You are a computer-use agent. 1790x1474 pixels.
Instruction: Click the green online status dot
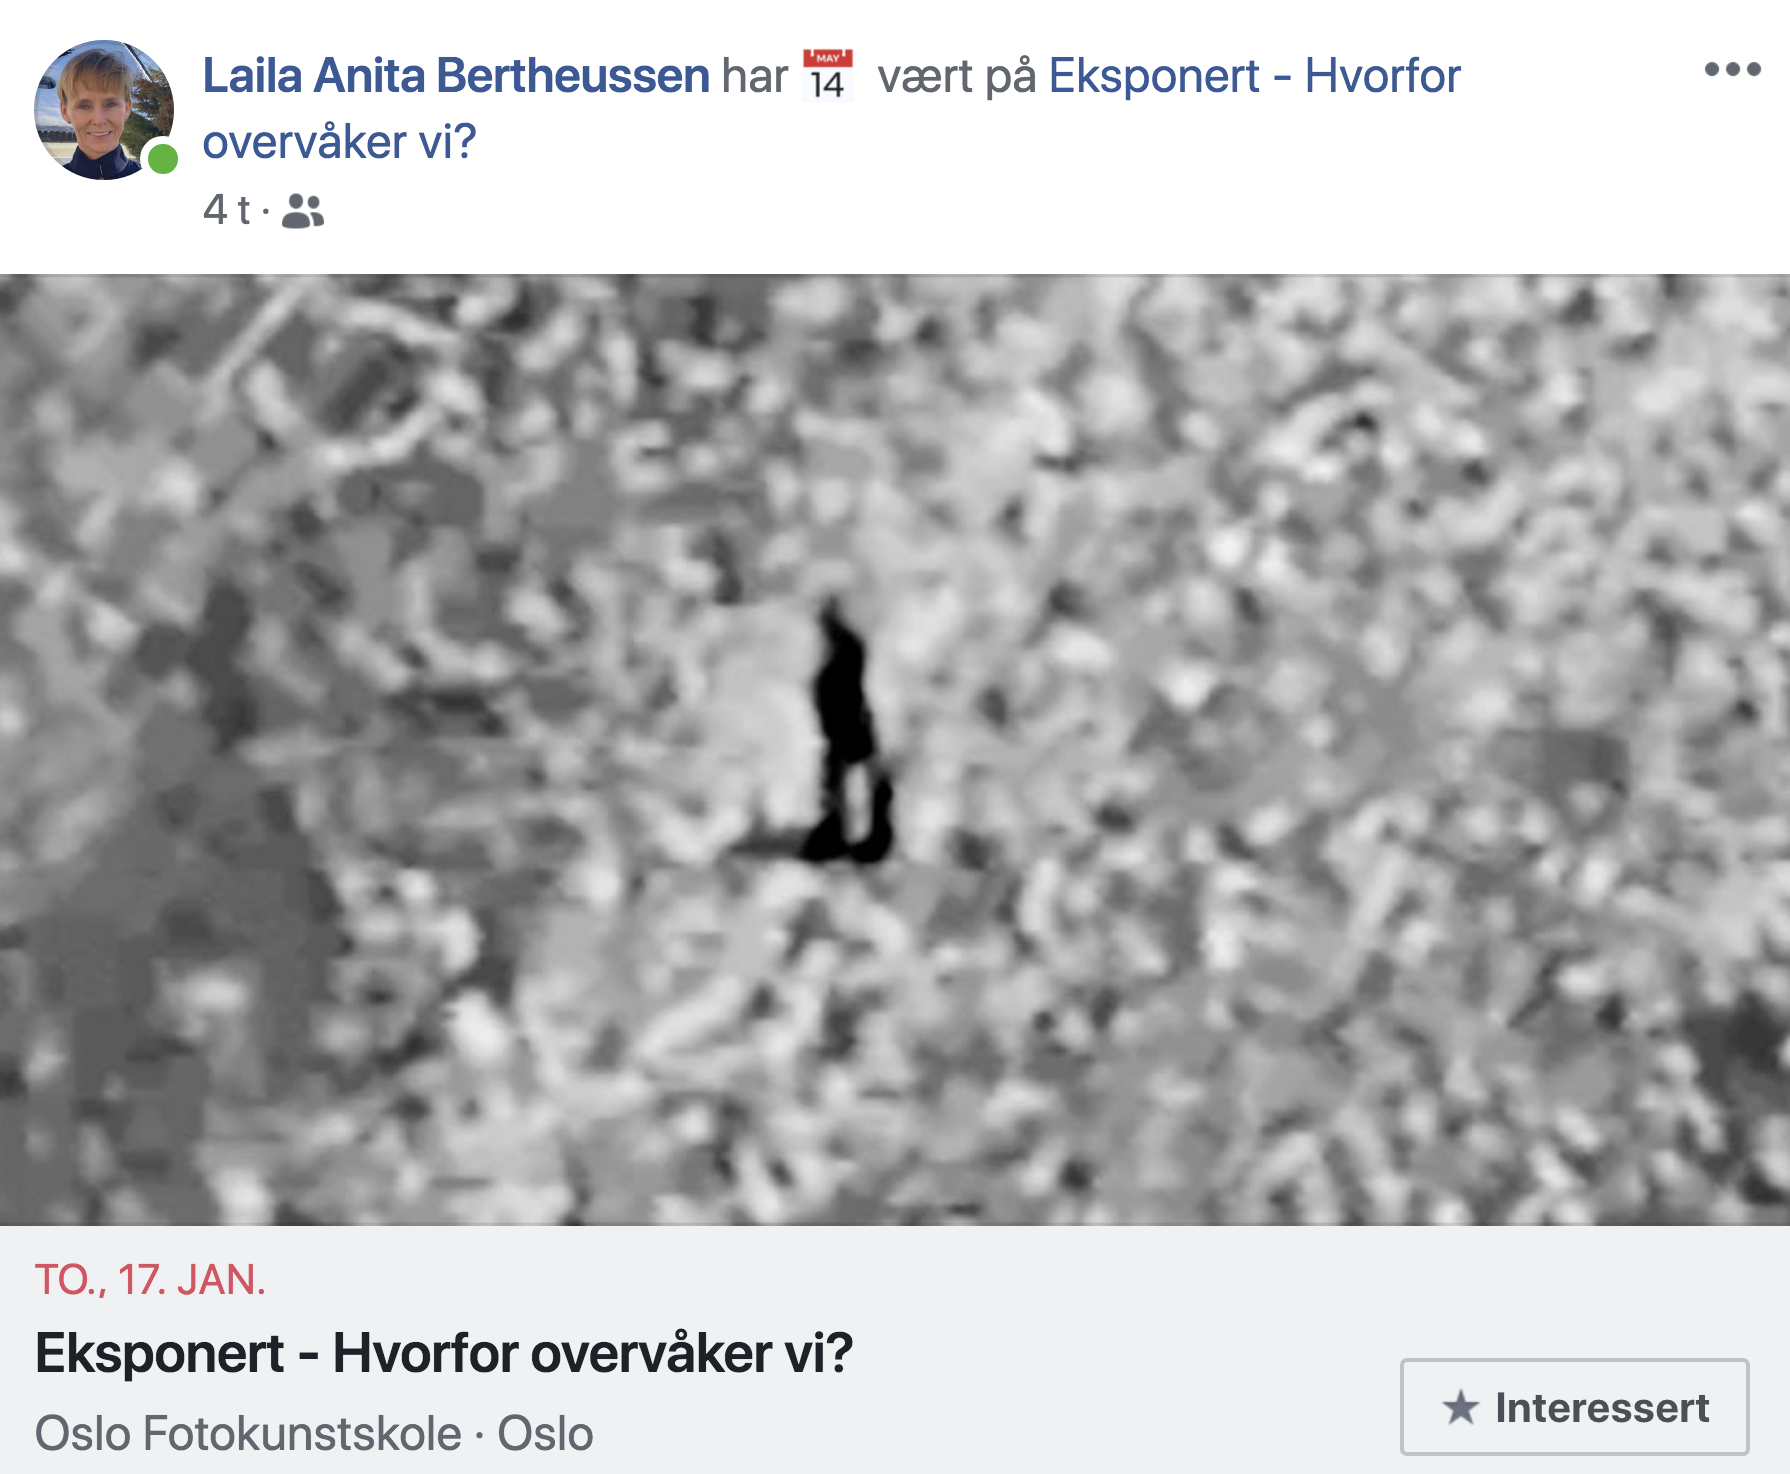162,158
